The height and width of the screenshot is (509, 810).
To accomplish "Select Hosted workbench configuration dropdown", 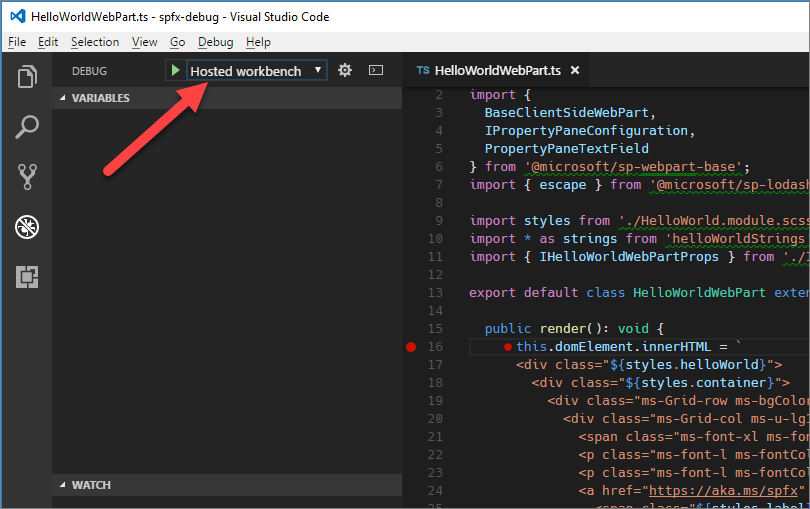I will pos(257,71).
